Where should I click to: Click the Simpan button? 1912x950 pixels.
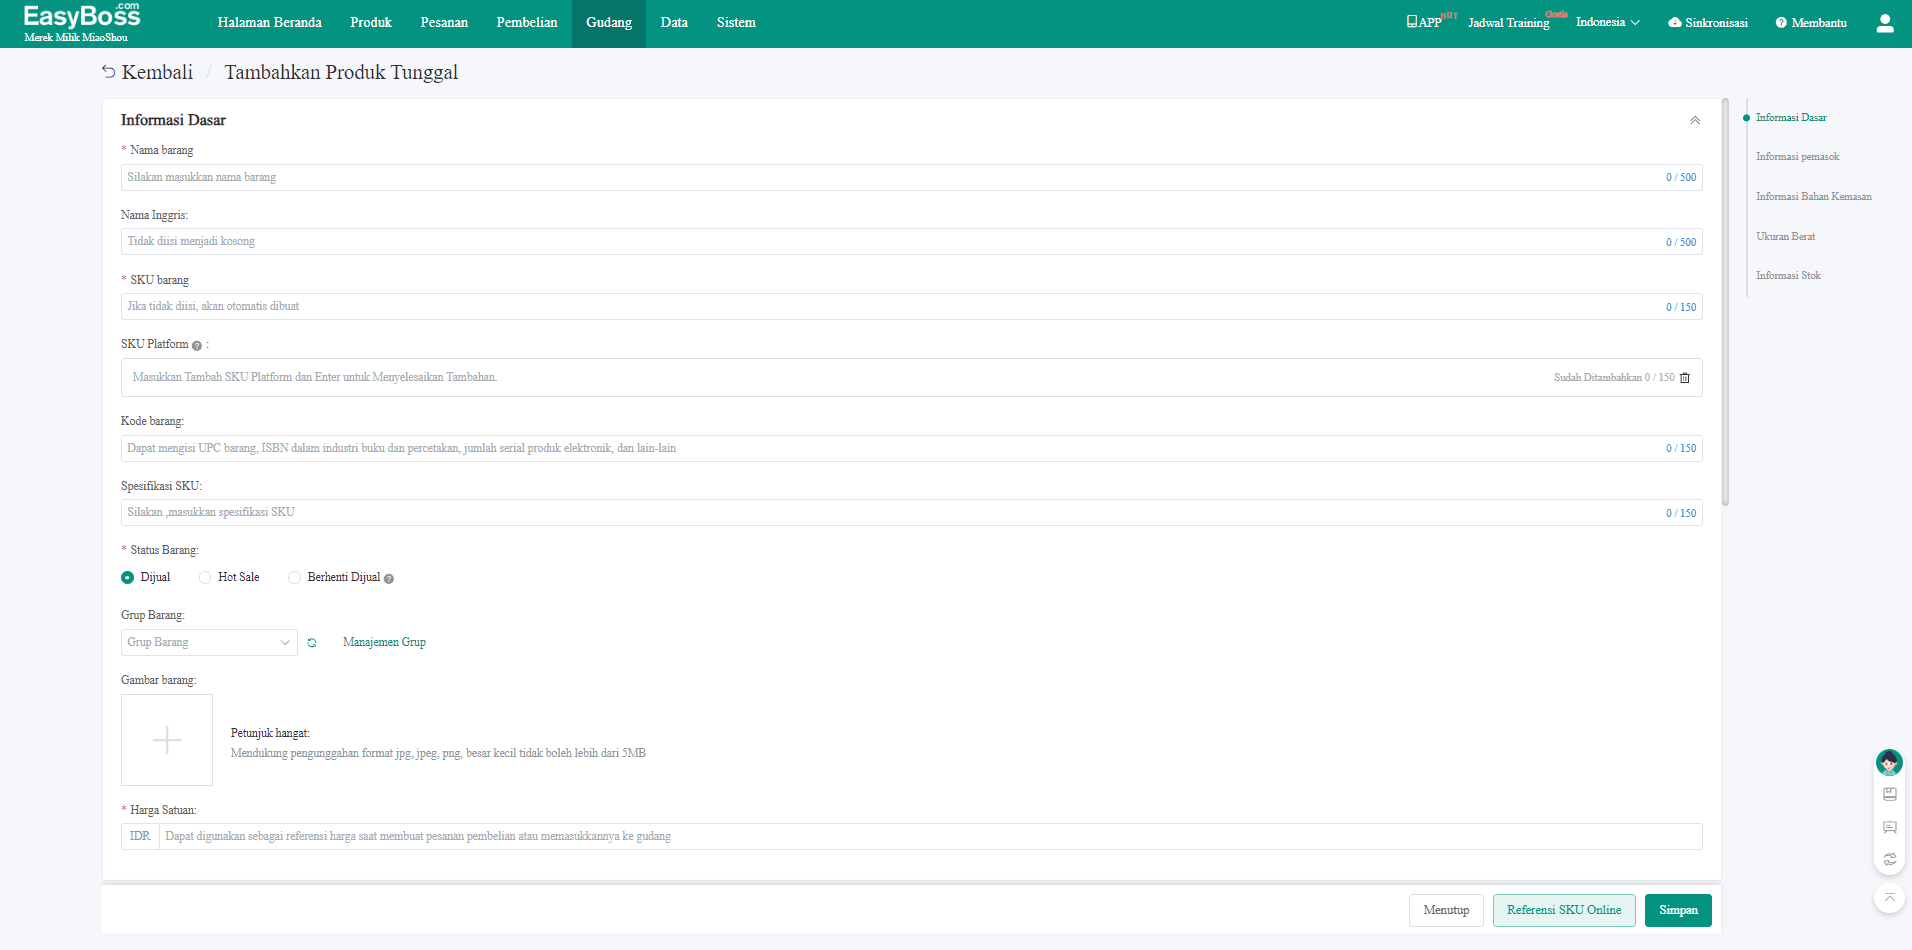click(x=1678, y=910)
